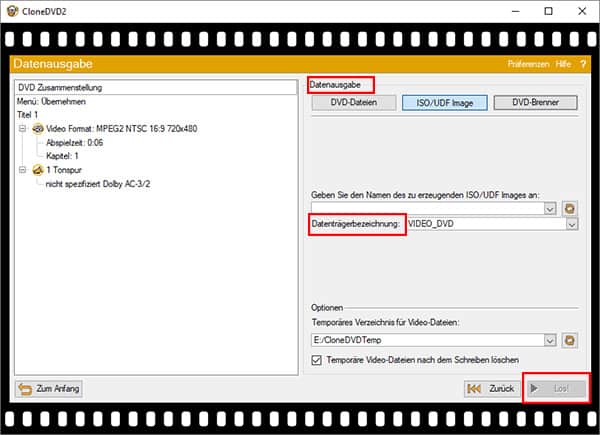Toggle deleting temporary video files after writing

[x=316, y=360]
